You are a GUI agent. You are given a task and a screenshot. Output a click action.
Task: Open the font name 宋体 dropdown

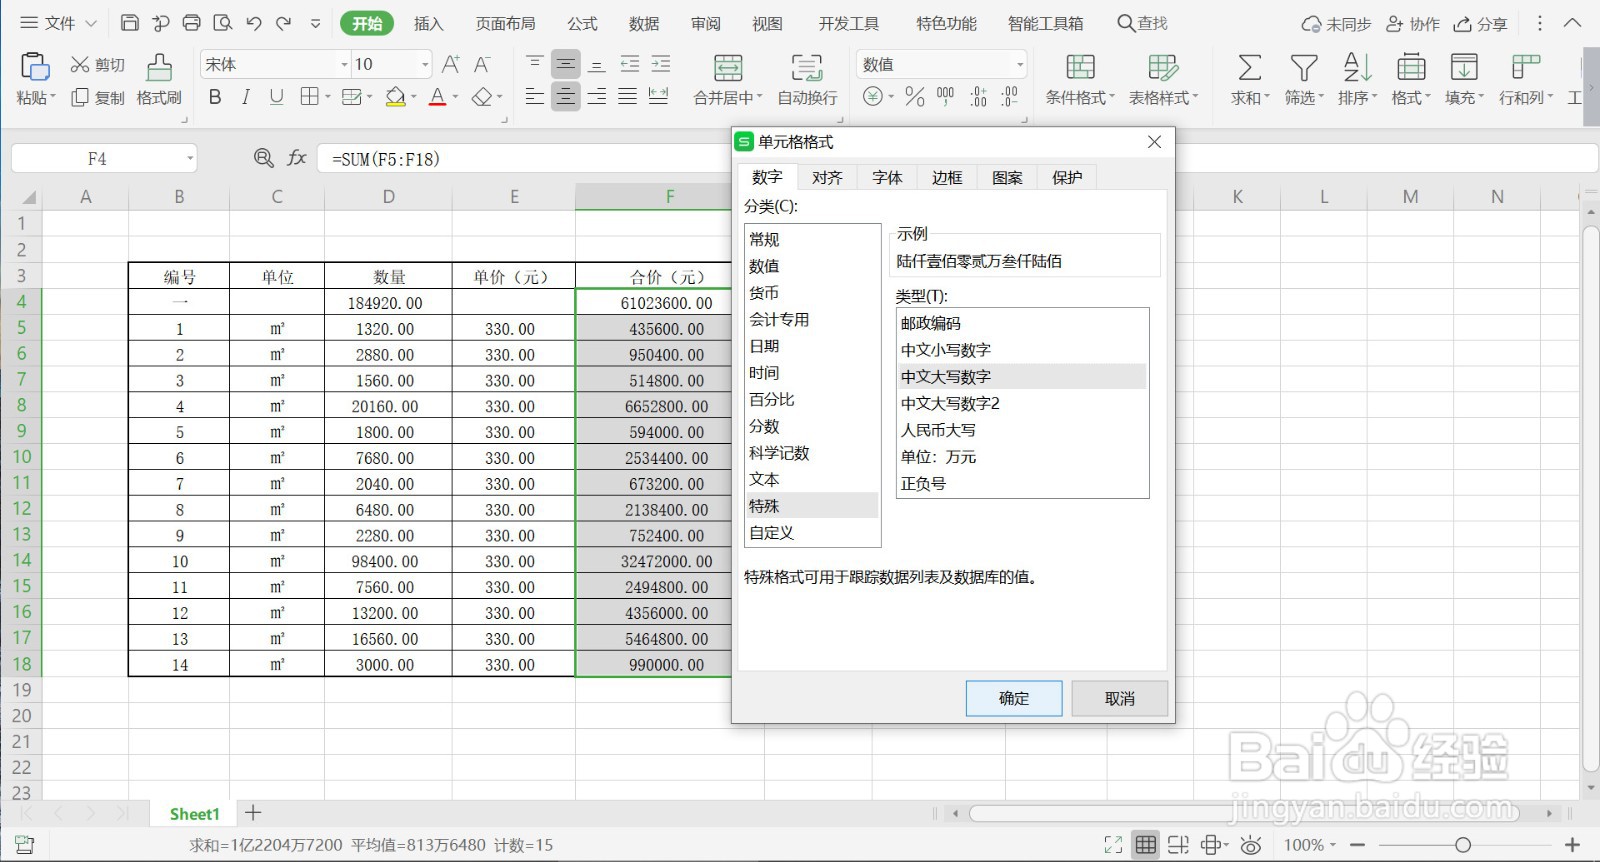(x=344, y=64)
